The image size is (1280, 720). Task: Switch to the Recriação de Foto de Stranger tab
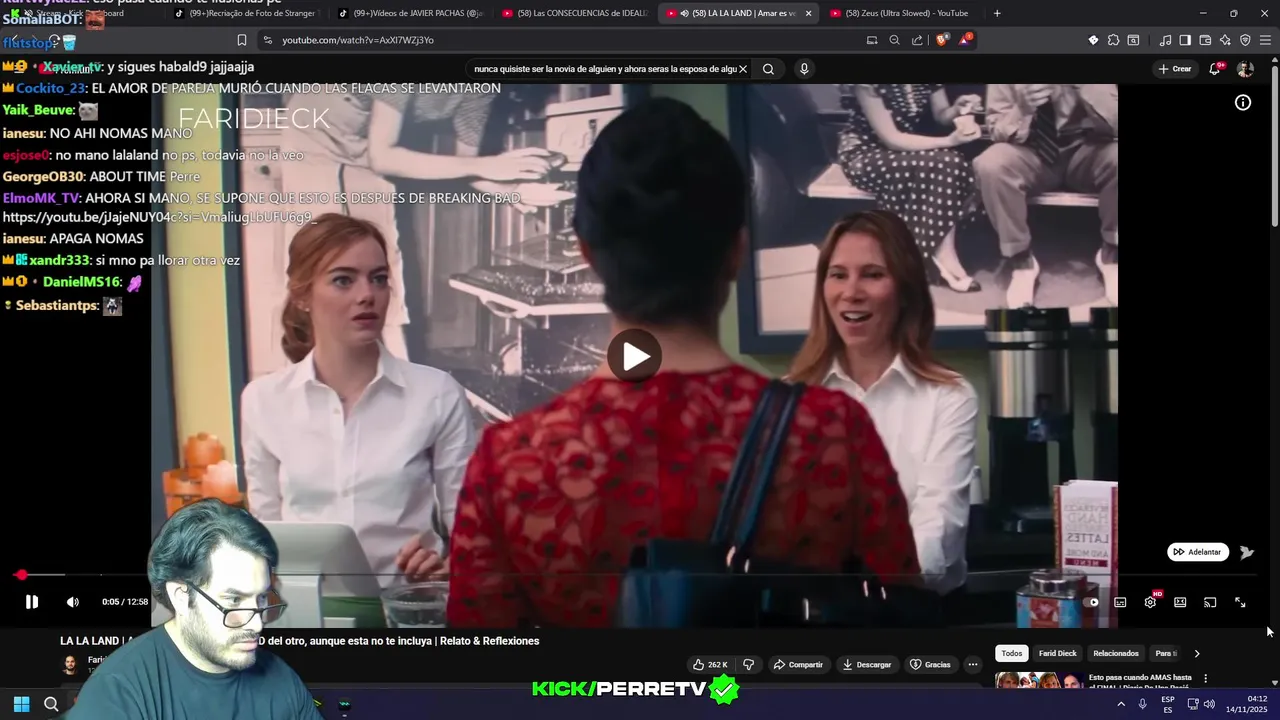point(245,13)
